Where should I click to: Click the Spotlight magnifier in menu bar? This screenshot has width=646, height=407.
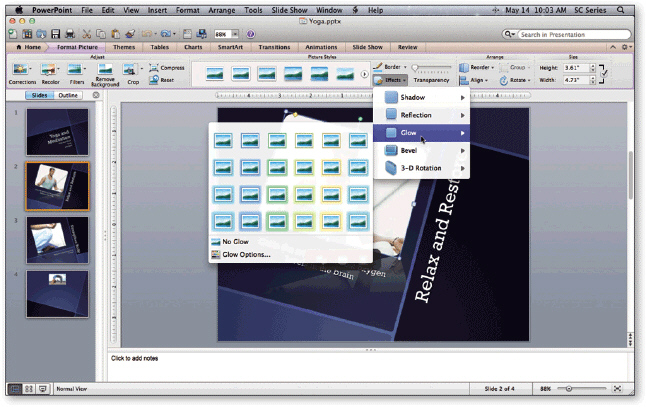620,10
